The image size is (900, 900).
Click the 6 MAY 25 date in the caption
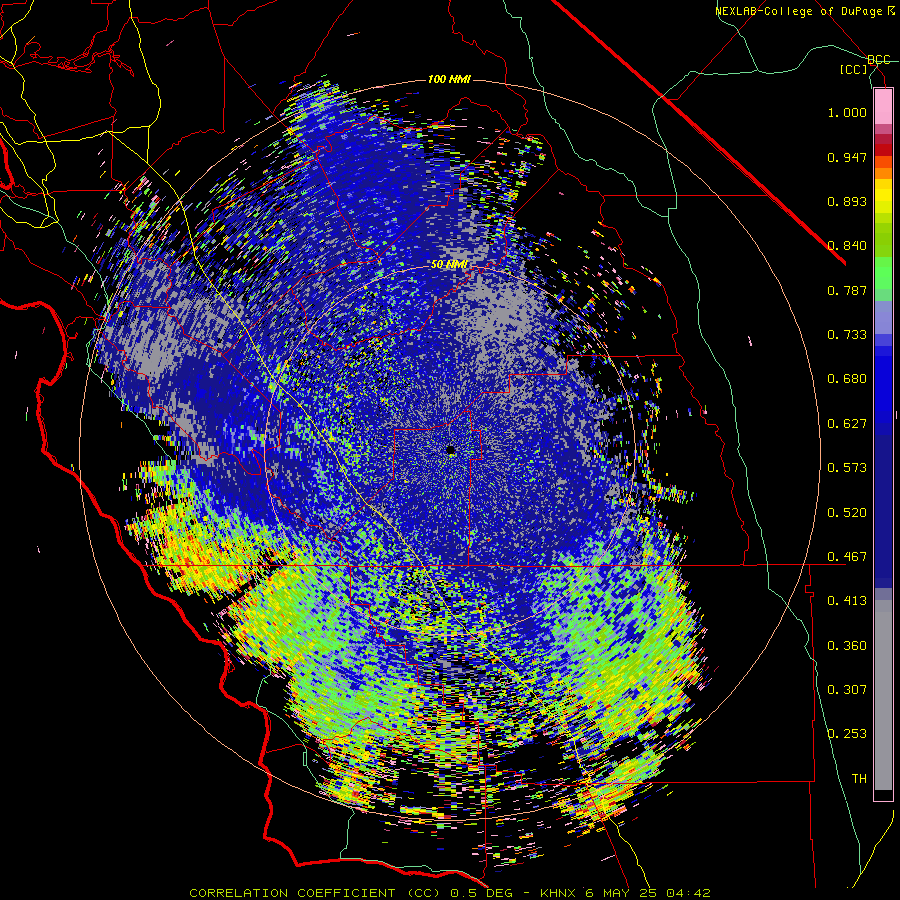(620, 893)
